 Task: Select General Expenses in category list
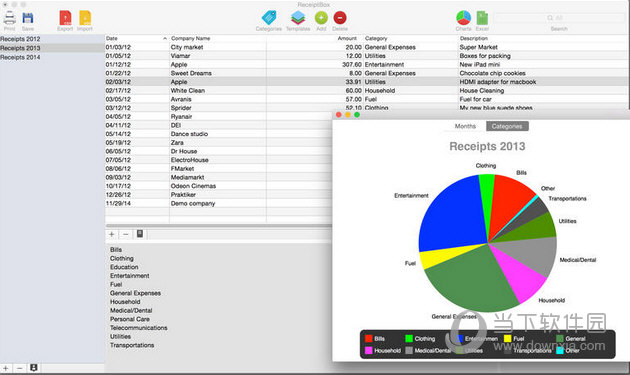(x=135, y=293)
